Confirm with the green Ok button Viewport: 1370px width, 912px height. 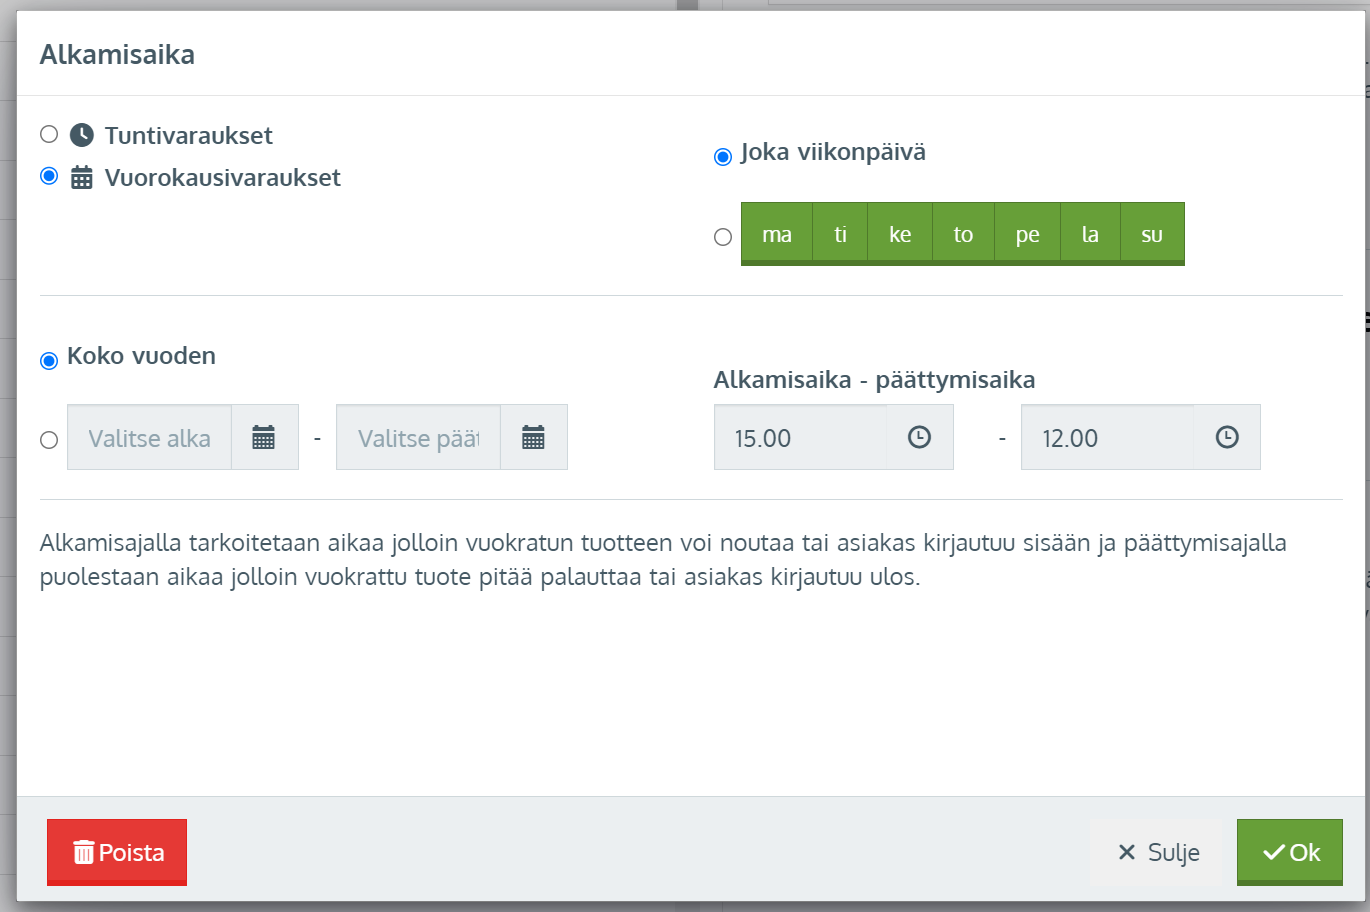pyautogui.click(x=1289, y=852)
